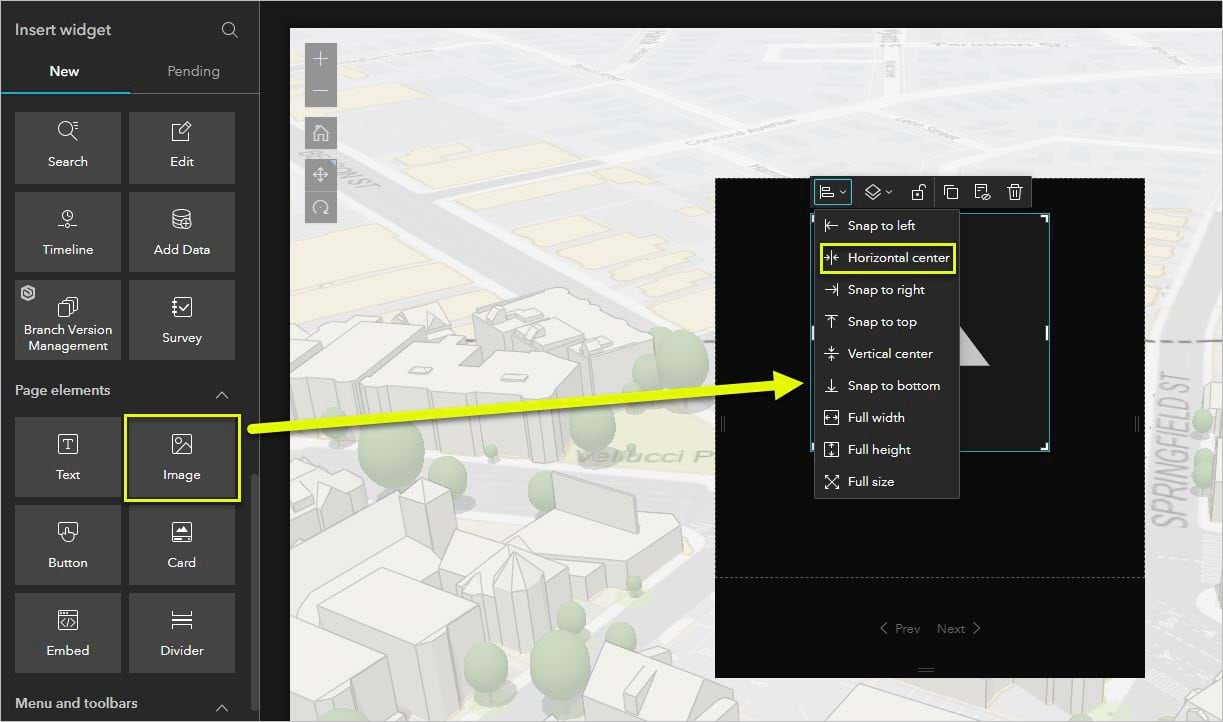Toggle visibility of the selected element
The height and width of the screenshot is (722, 1223).
point(983,192)
